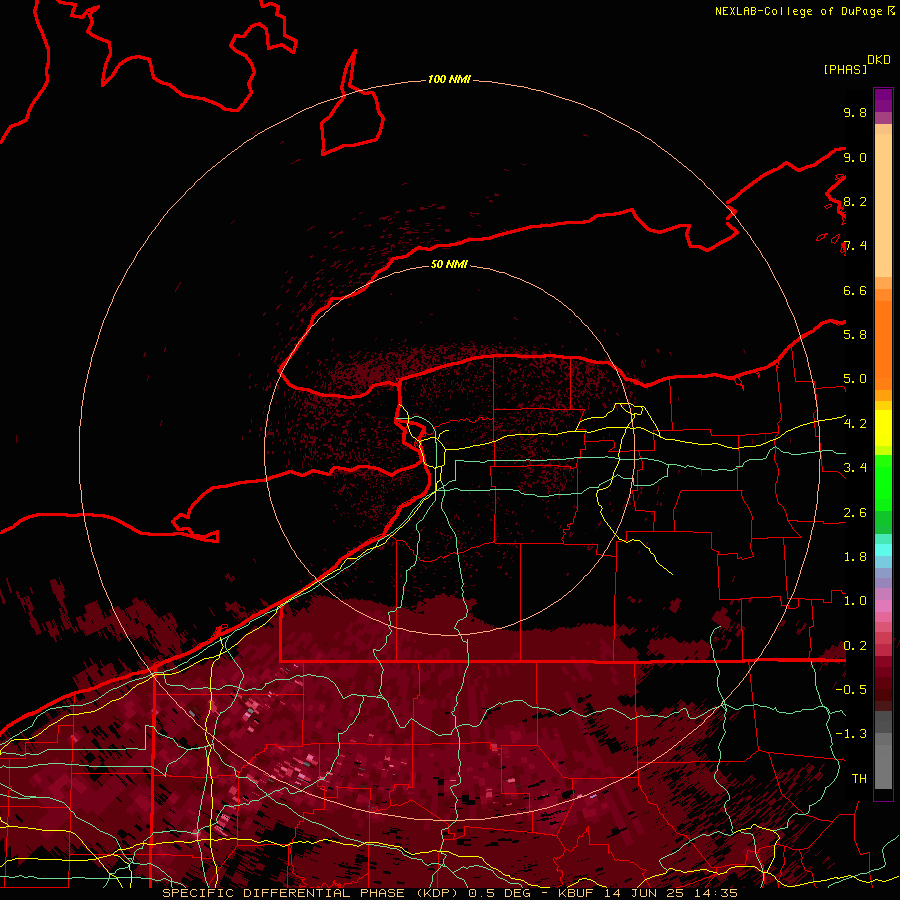
Task: Click the 8.2 scale value
Action: [855, 201]
